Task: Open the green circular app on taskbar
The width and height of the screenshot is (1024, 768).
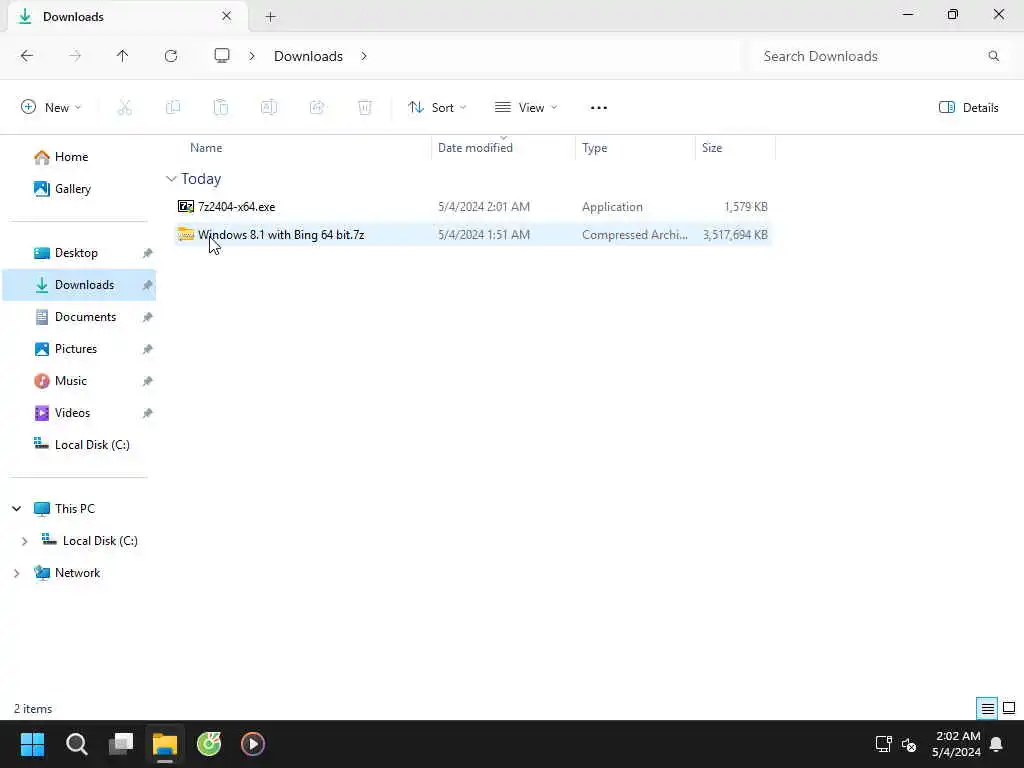Action: pyautogui.click(x=209, y=744)
